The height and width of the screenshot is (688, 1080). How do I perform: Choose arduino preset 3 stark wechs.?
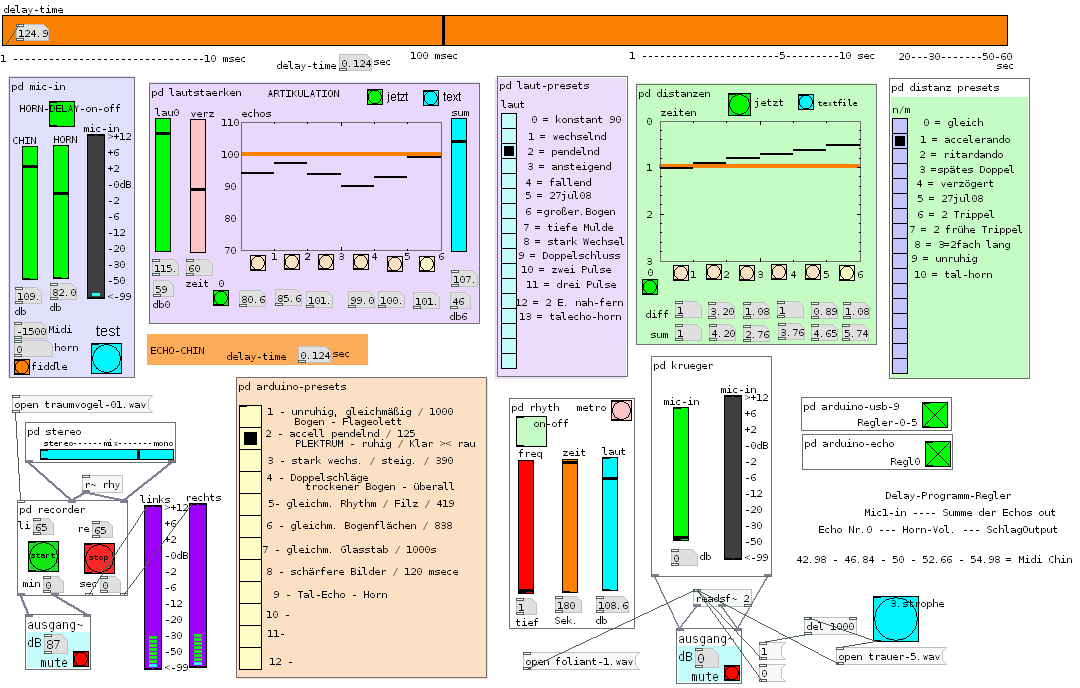click(x=250, y=460)
